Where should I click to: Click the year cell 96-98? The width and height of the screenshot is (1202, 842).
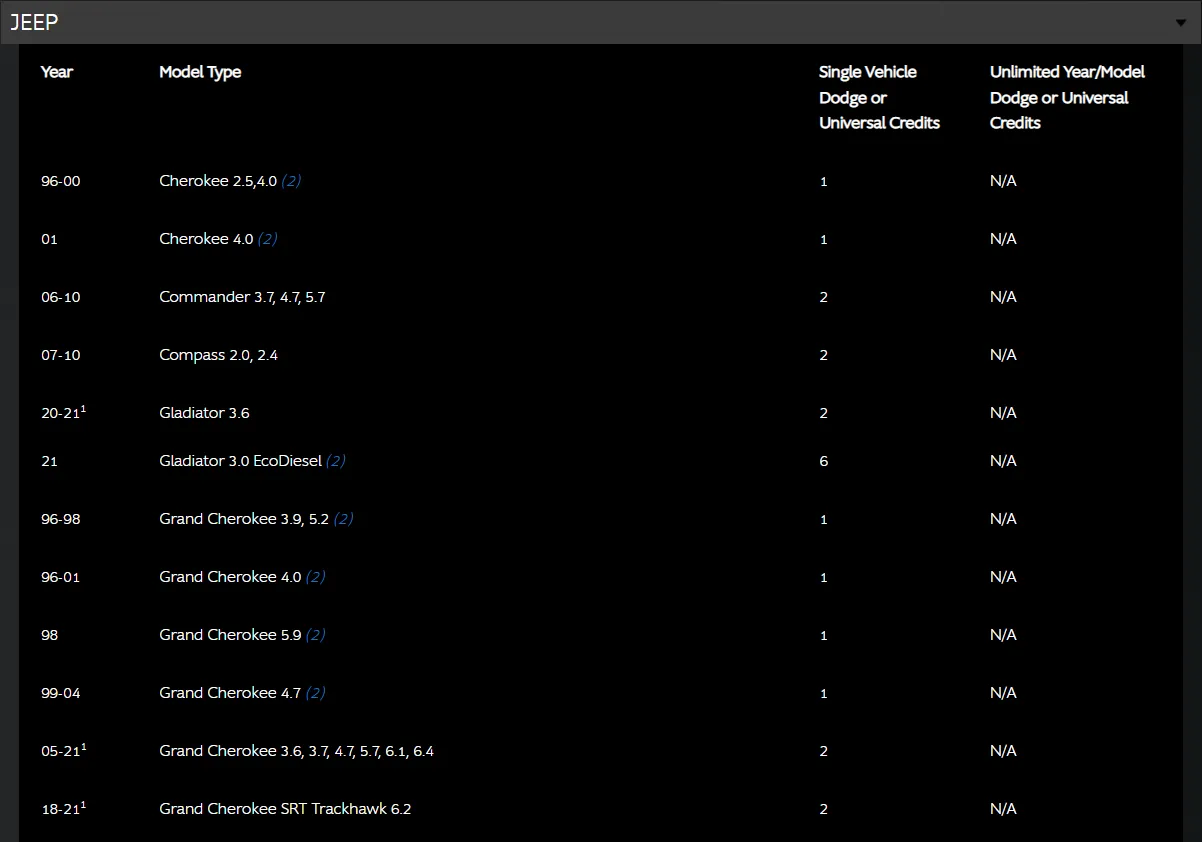[61, 520]
